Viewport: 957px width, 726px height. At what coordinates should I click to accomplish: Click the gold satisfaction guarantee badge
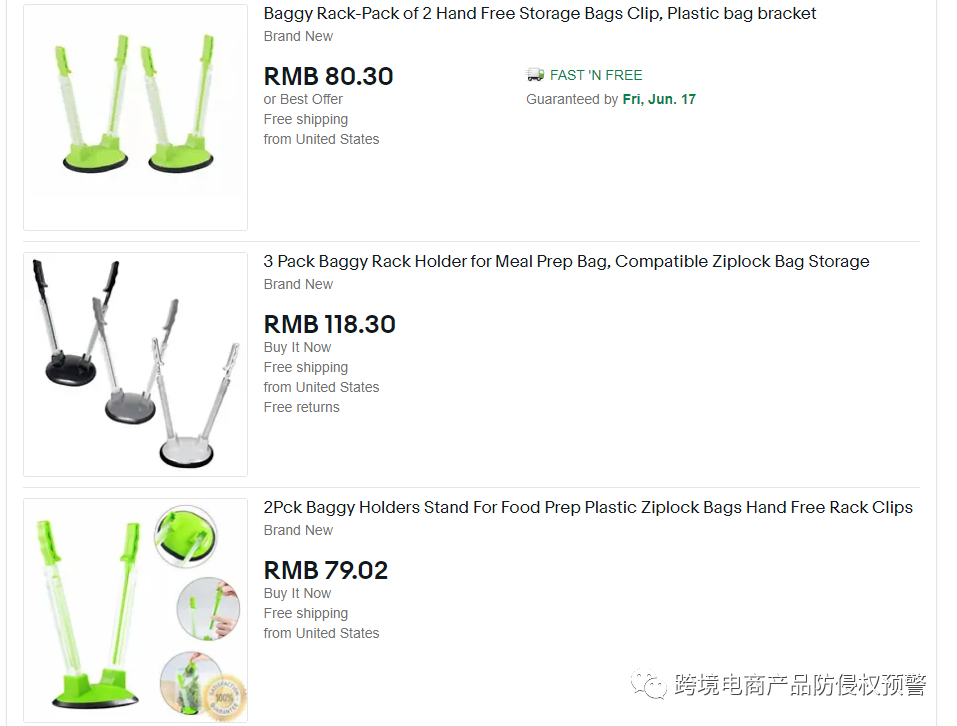point(225,695)
